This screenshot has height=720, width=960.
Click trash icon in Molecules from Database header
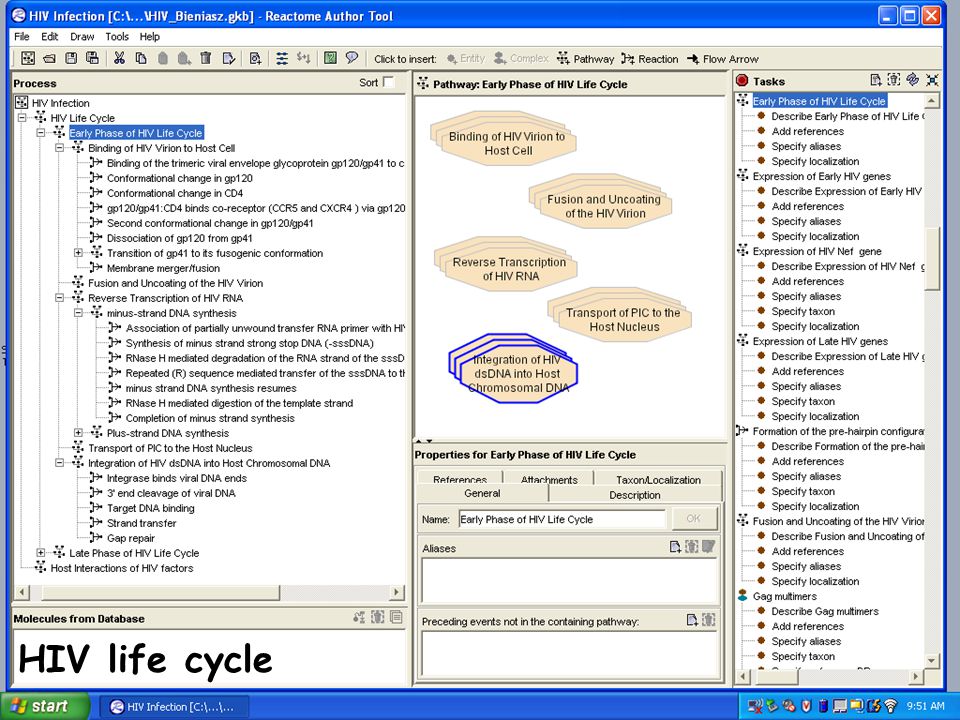coord(378,617)
